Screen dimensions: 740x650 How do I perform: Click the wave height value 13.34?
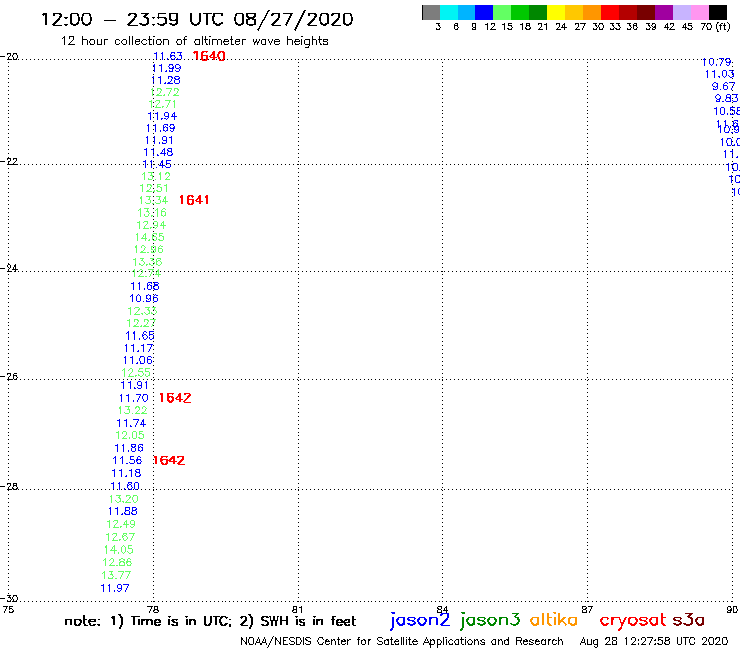click(x=153, y=200)
